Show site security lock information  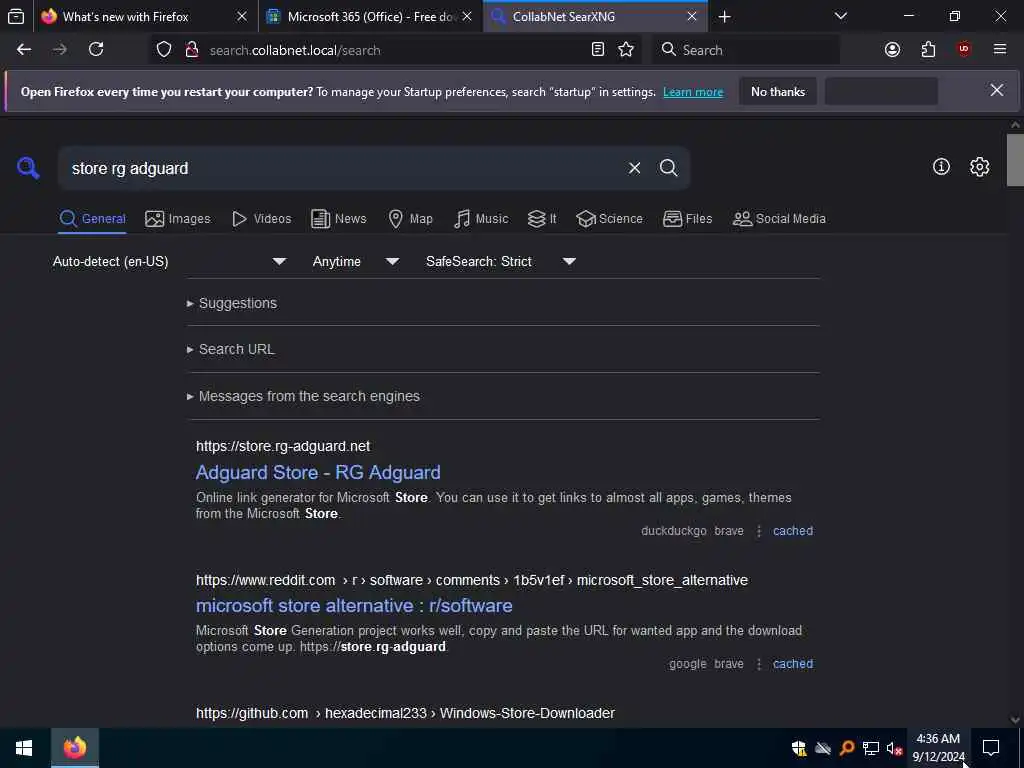click(192, 50)
